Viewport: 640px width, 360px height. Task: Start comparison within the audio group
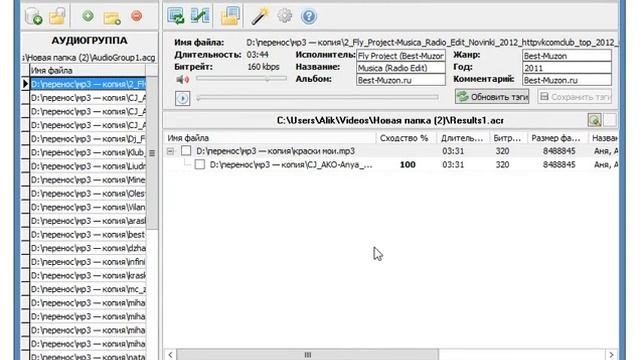click(176, 16)
